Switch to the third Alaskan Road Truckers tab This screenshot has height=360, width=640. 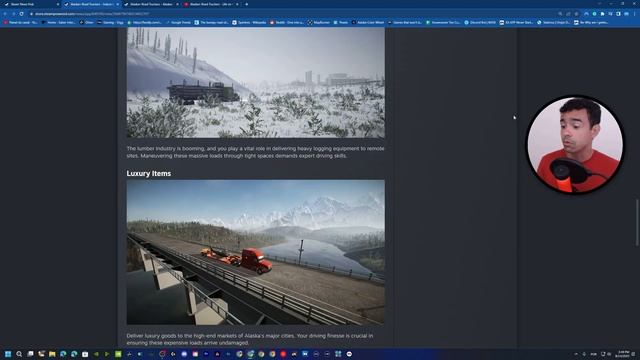[150, 4]
